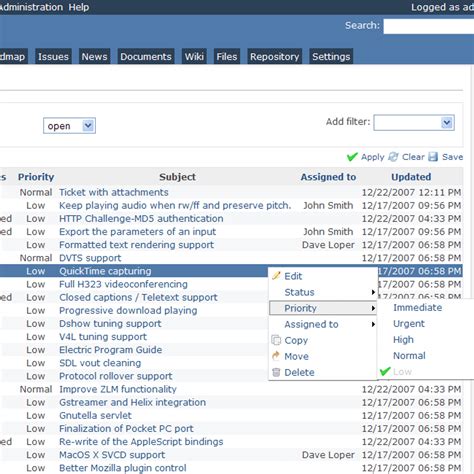
Task: Expand the Status submenu
Action: [x=323, y=292]
